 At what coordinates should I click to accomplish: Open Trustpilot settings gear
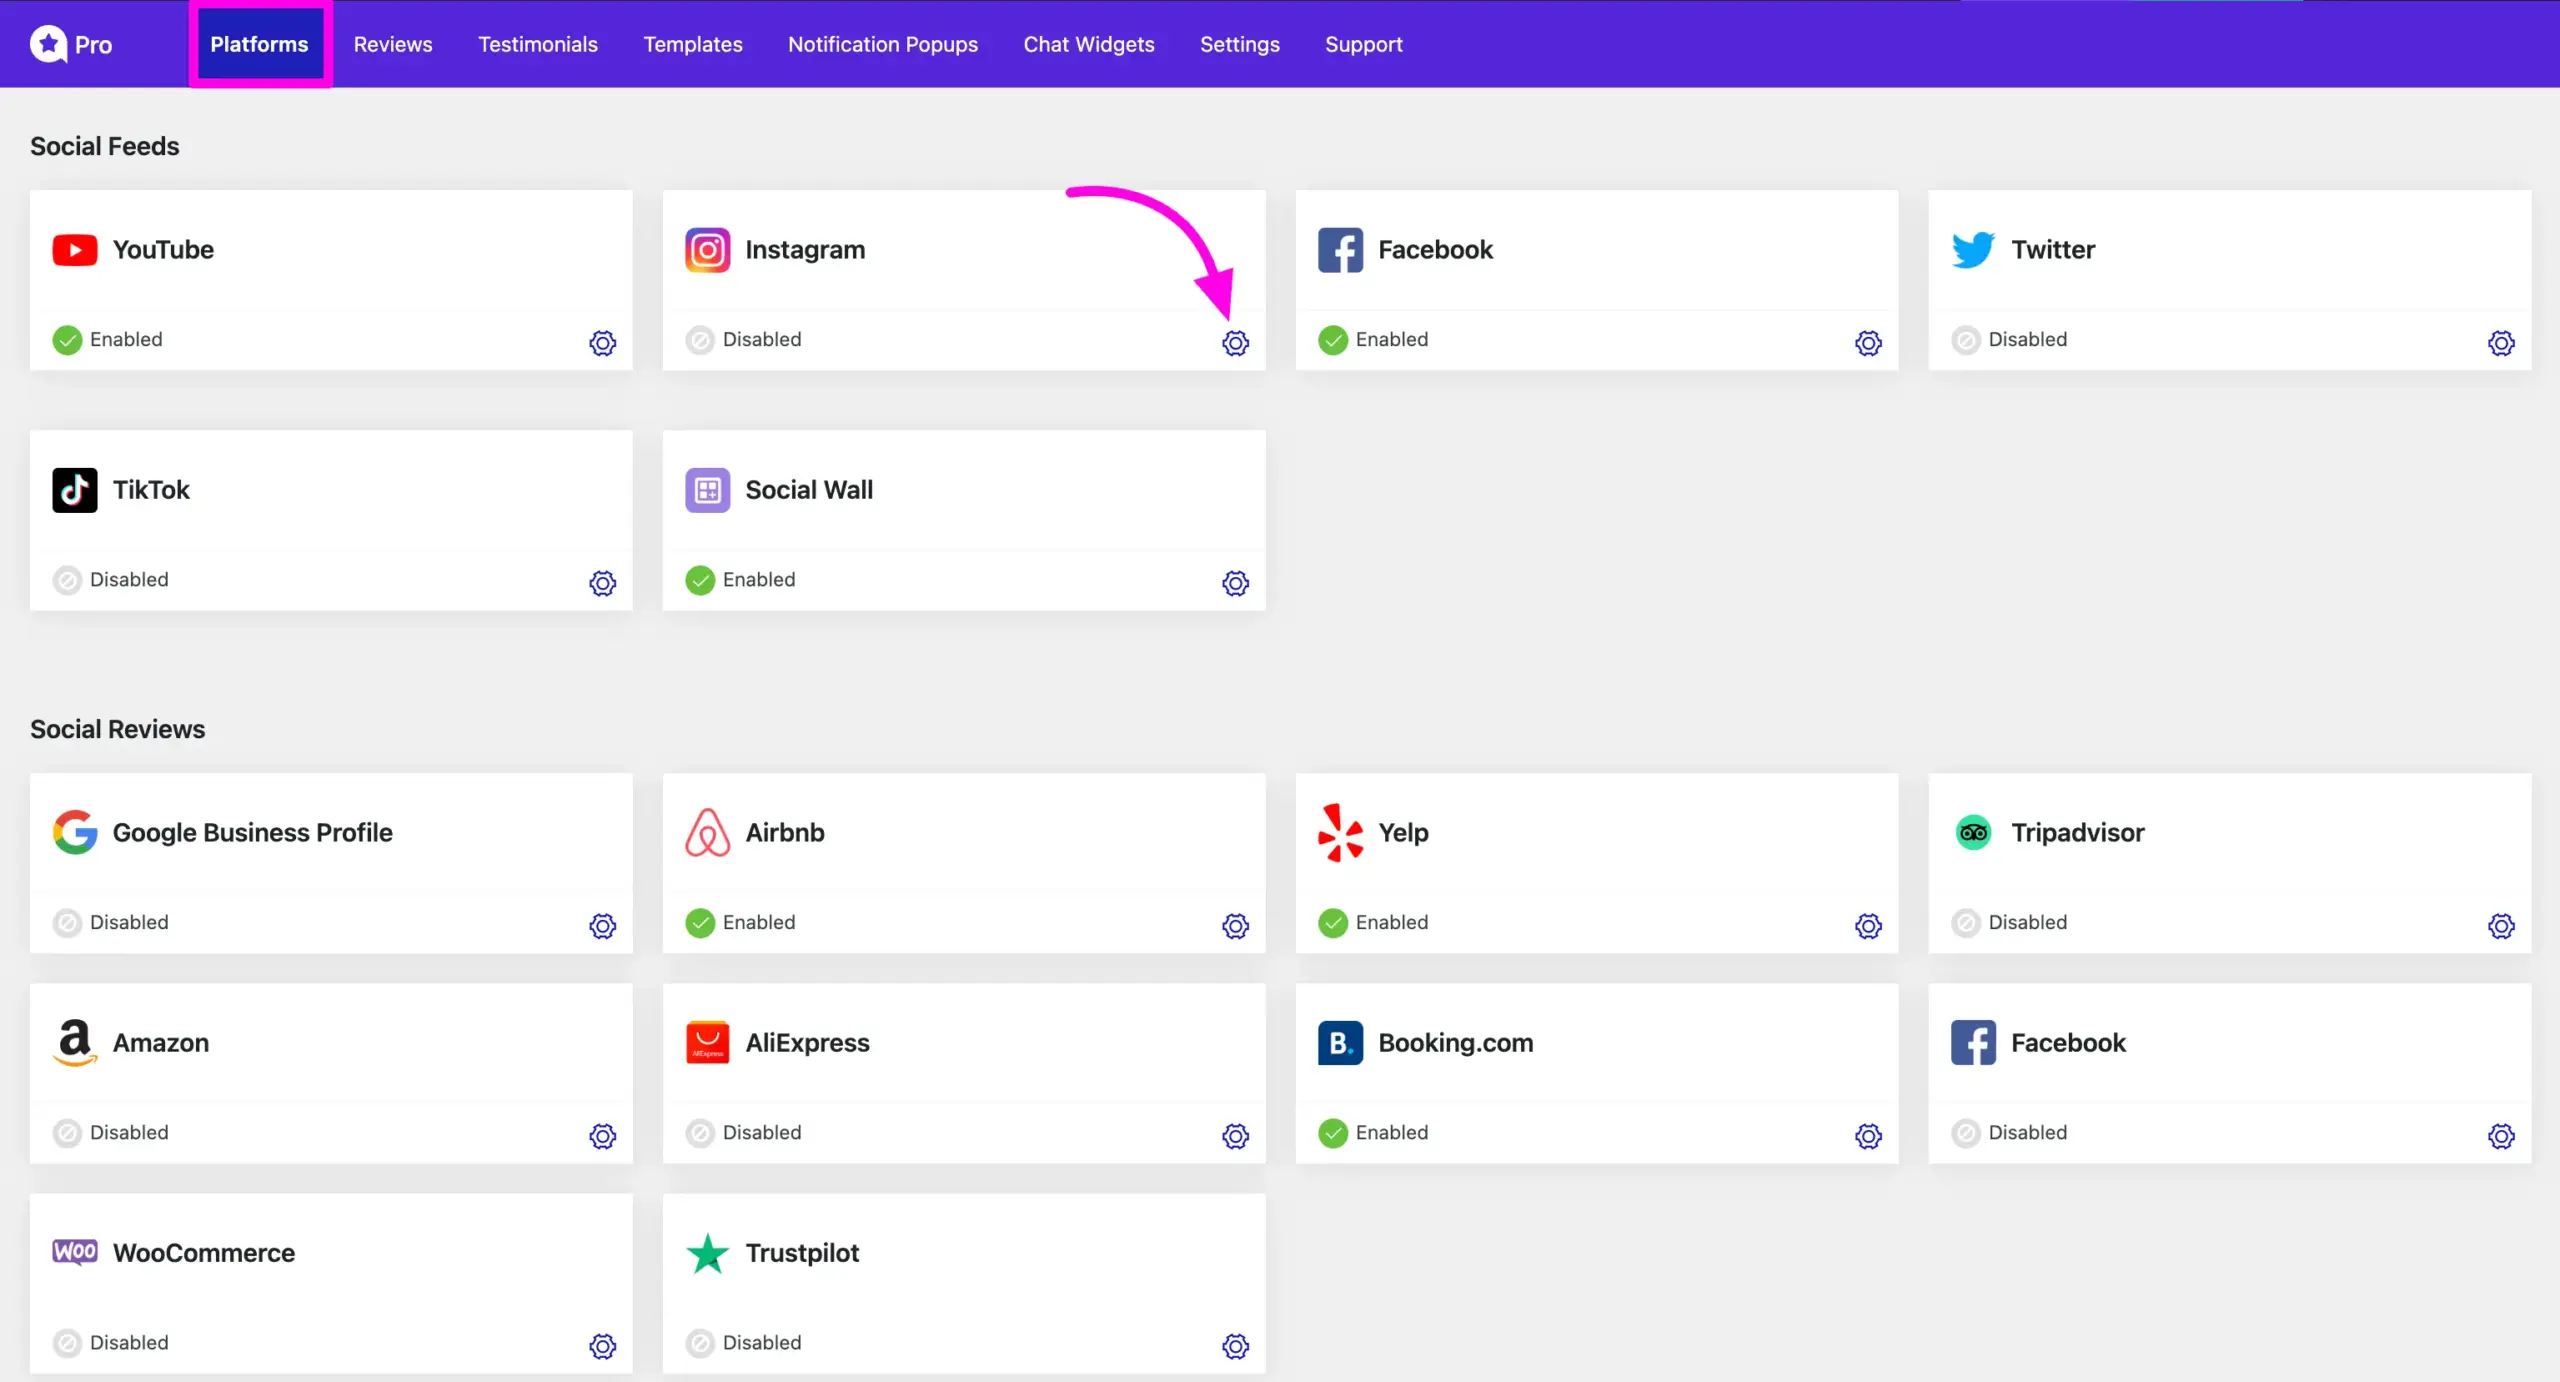click(1235, 1346)
